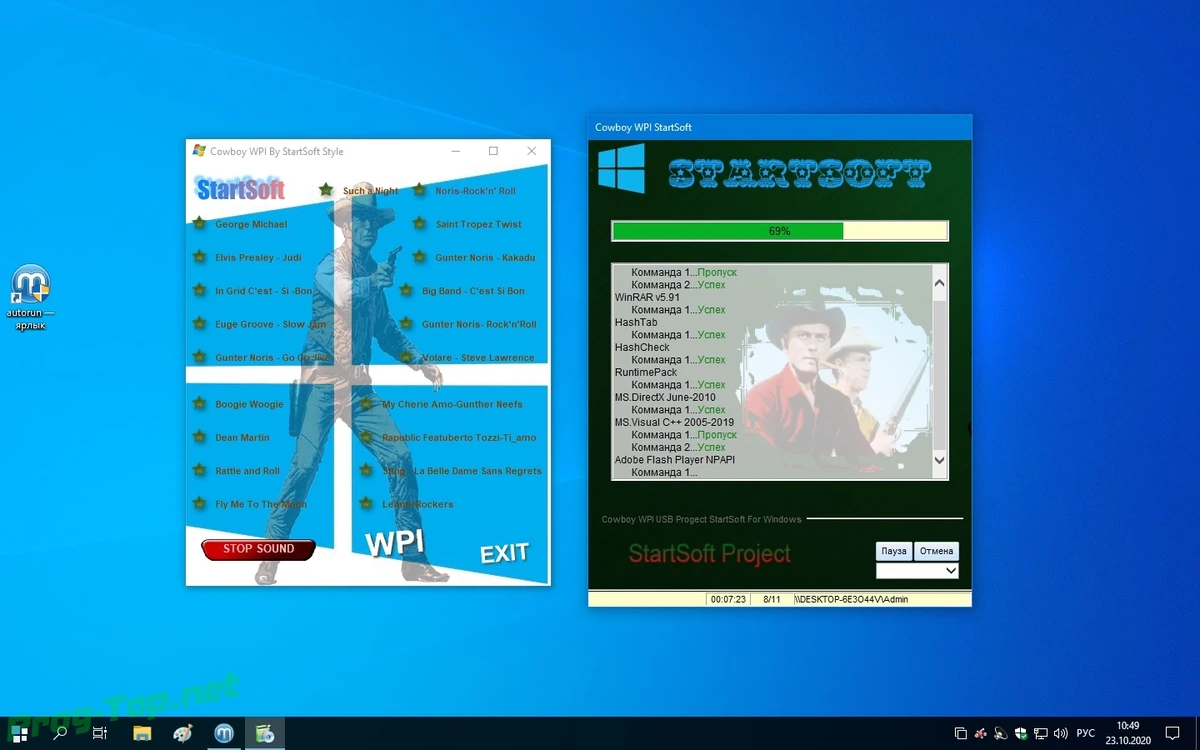Play Rapublic Featuberto Tozzi-Ti_amo track label
The height and width of the screenshot is (750, 1200).
[459, 437]
